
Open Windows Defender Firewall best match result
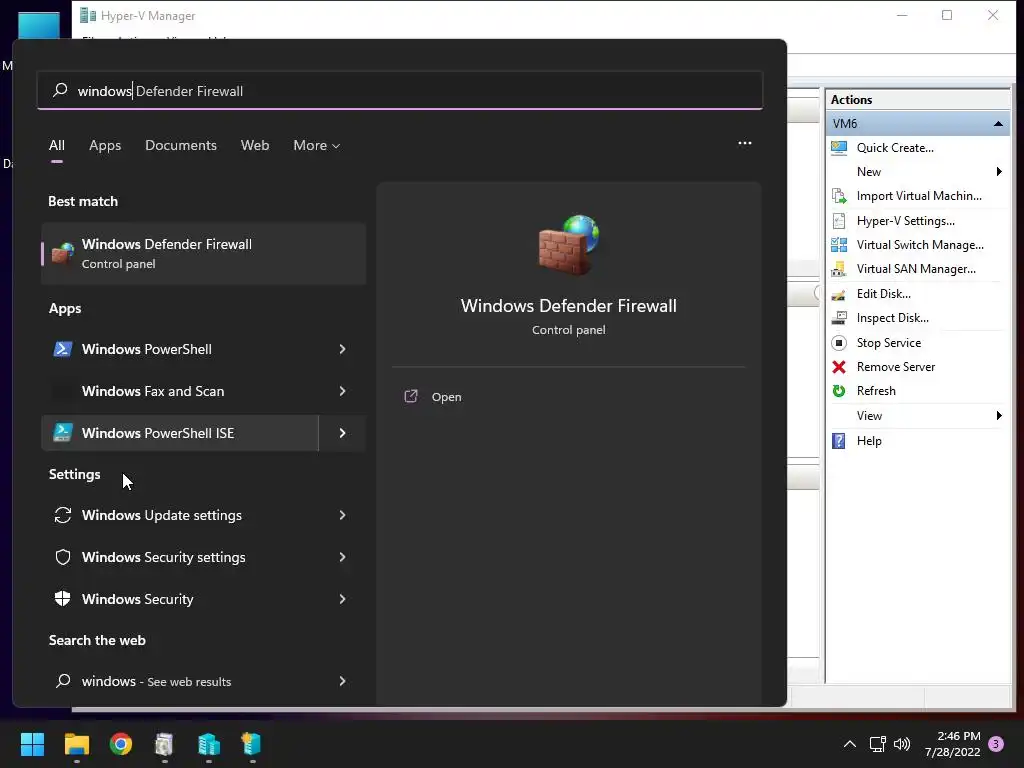[203, 253]
